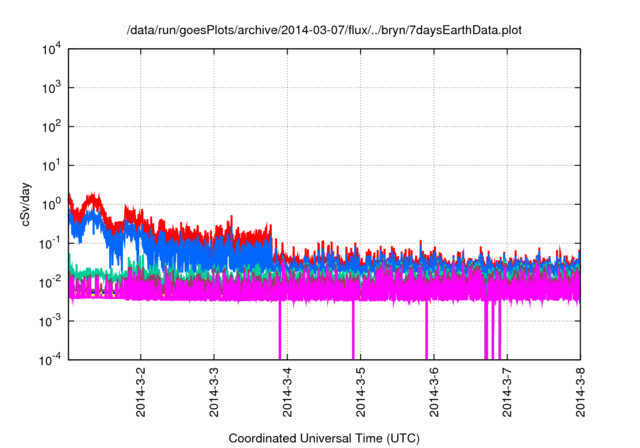The height and width of the screenshot is (448, 640).
Task: Click the 10^4 y-axis tick label
Action: coord(51,49)
